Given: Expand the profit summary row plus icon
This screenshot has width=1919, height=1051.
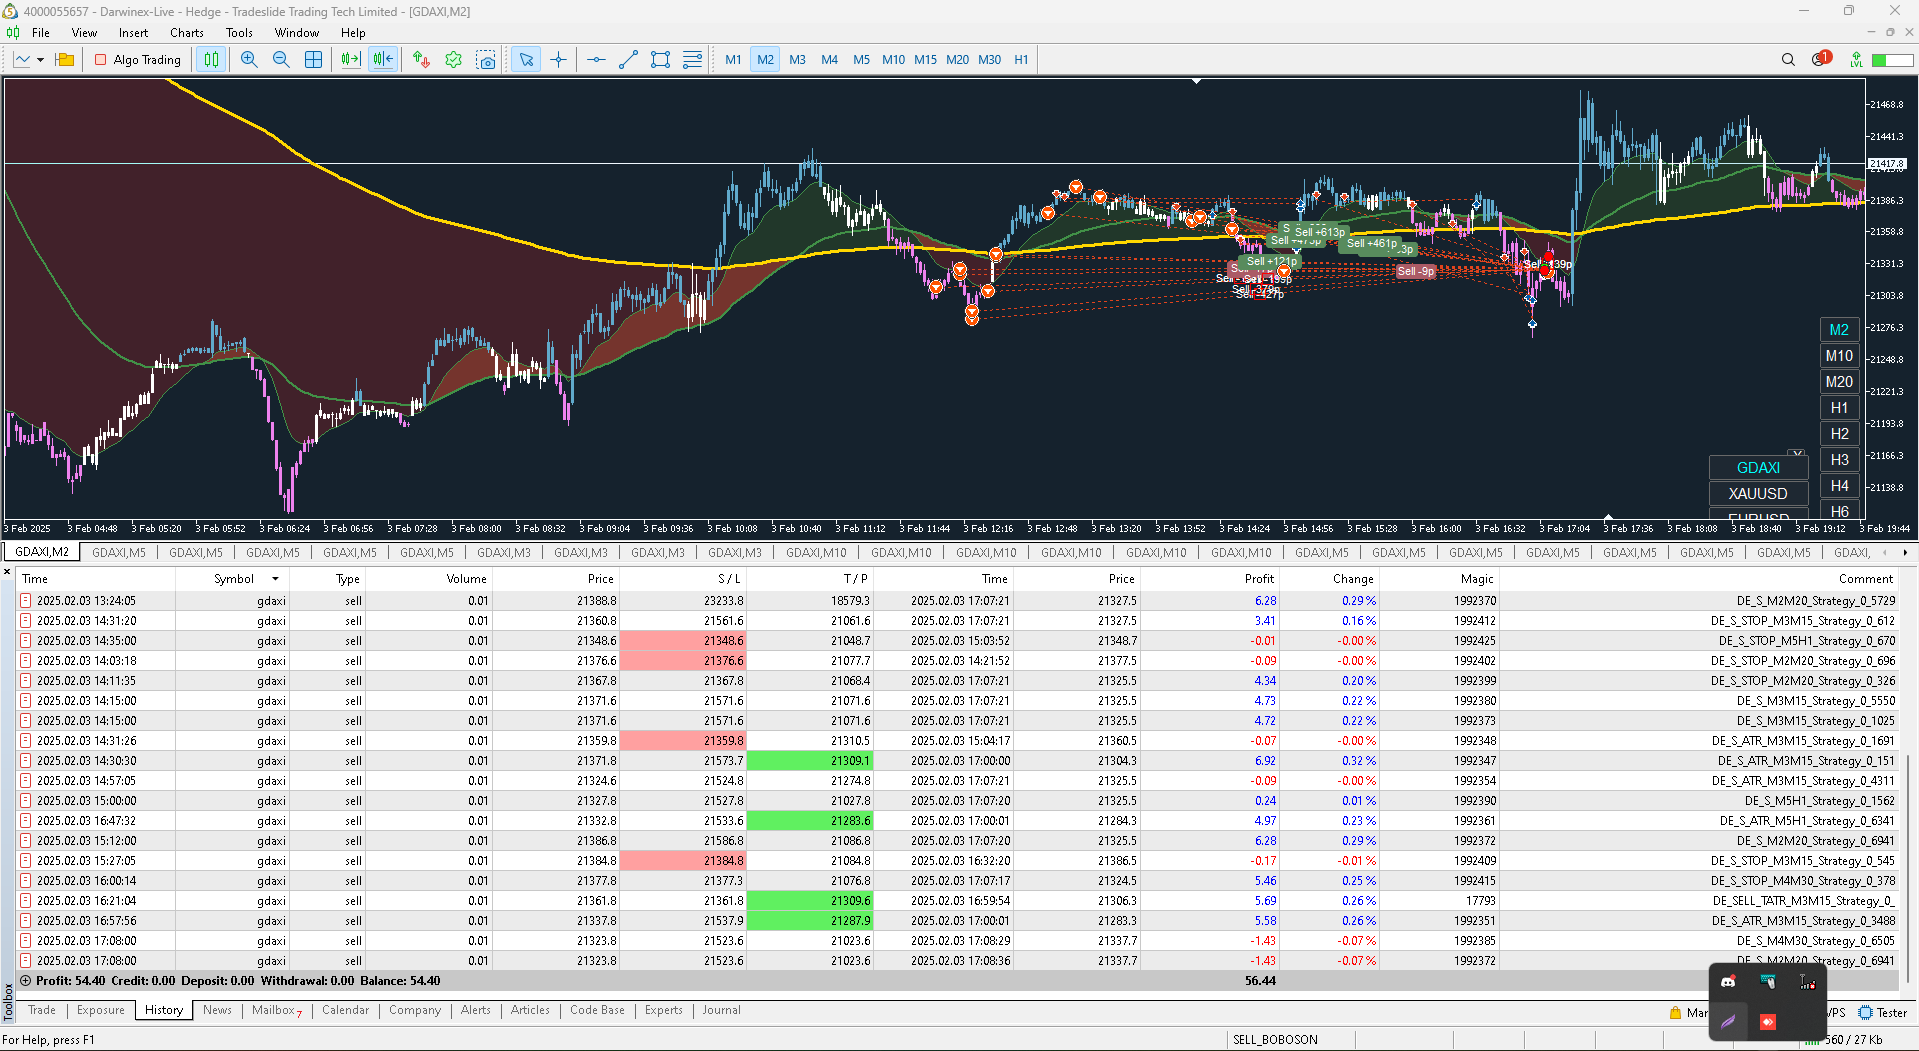Looking at the screenshot, I should (26, 981).
